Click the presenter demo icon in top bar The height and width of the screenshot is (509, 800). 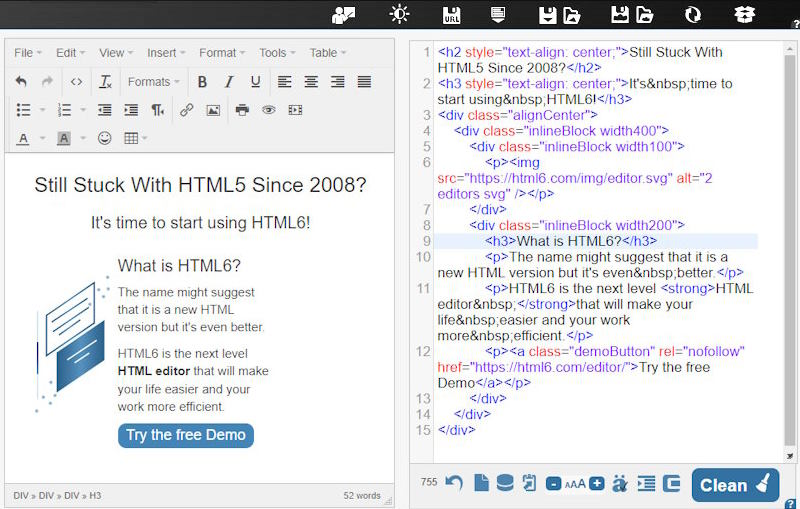coord(343,15)
